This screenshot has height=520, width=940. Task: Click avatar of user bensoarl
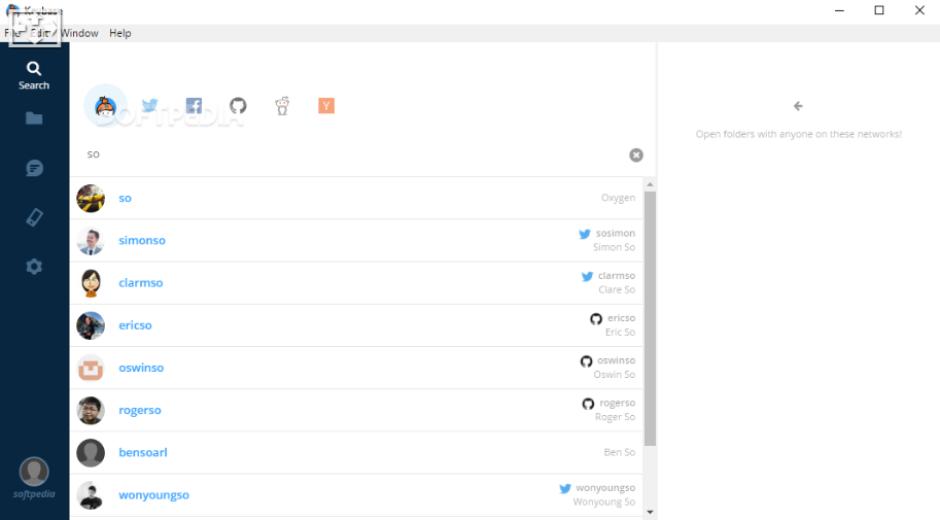[91, 453]
